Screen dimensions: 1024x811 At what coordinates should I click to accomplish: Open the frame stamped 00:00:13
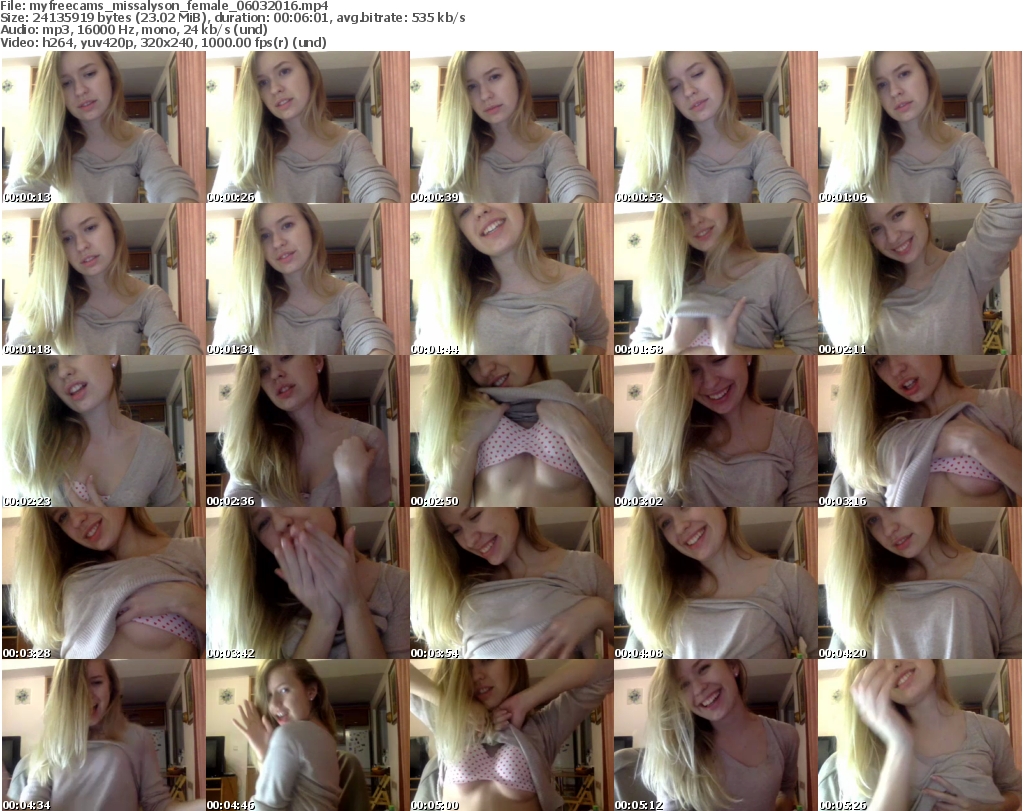tap(103, 127)
